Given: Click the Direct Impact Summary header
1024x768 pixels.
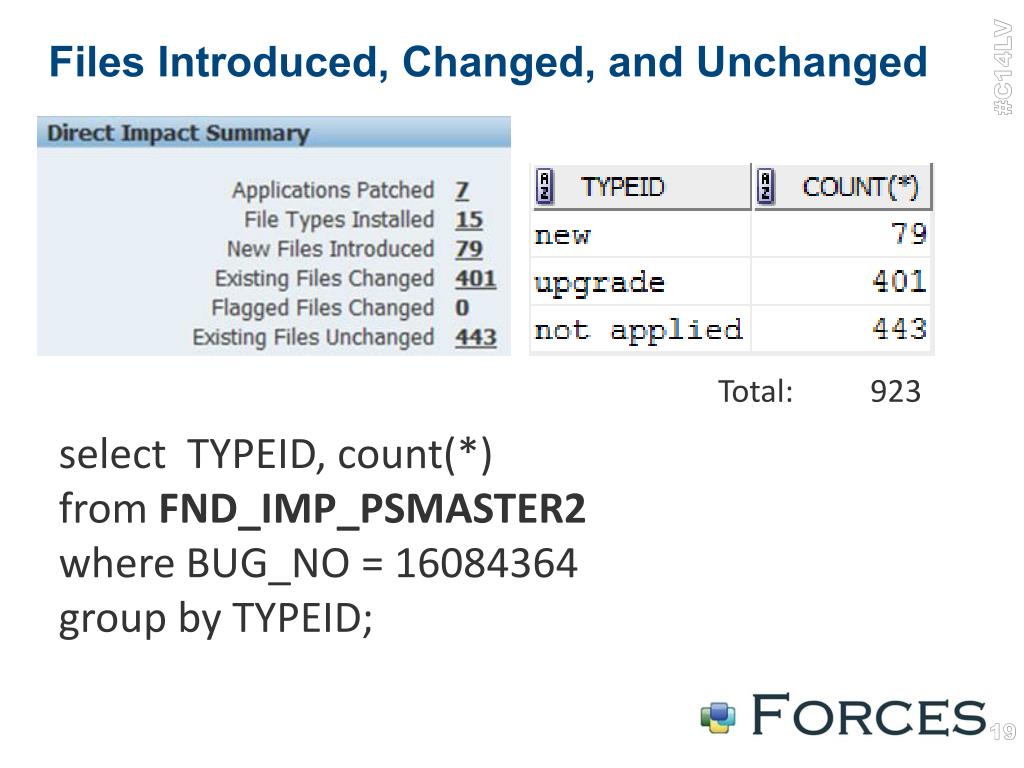Looking at the screenshot, I should pyautogui.click(x=179, y=133).
